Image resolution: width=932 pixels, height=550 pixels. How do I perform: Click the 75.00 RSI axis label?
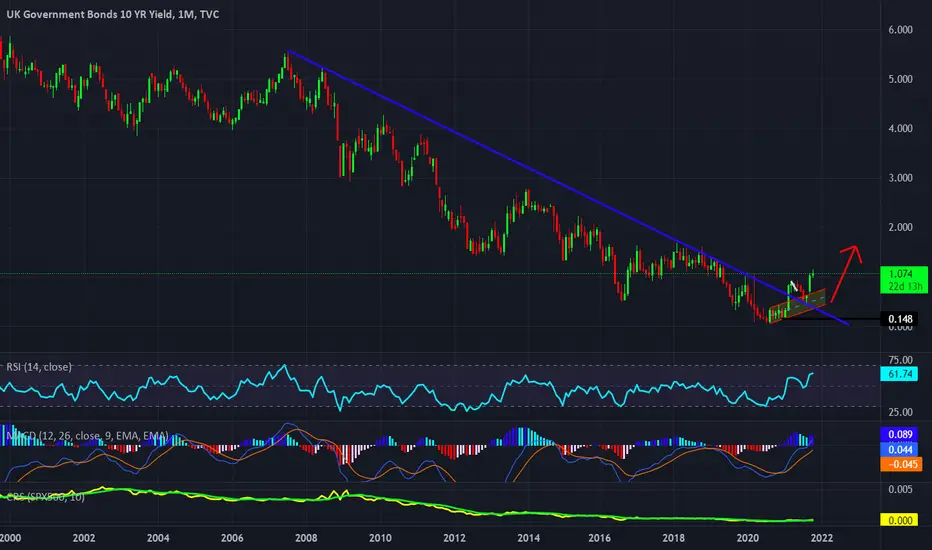click(900, 360)
